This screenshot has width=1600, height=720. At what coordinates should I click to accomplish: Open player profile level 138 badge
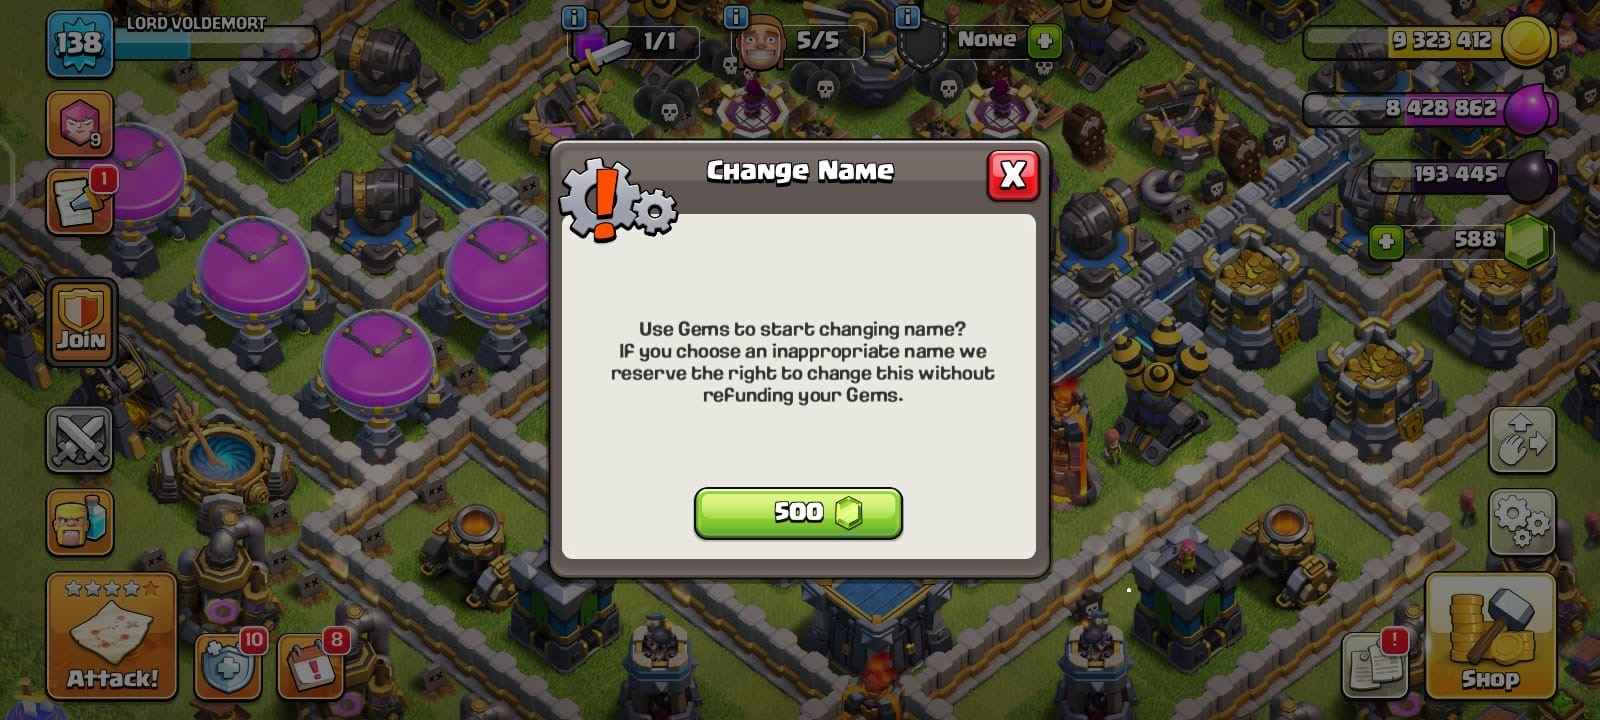click(79, 43)
